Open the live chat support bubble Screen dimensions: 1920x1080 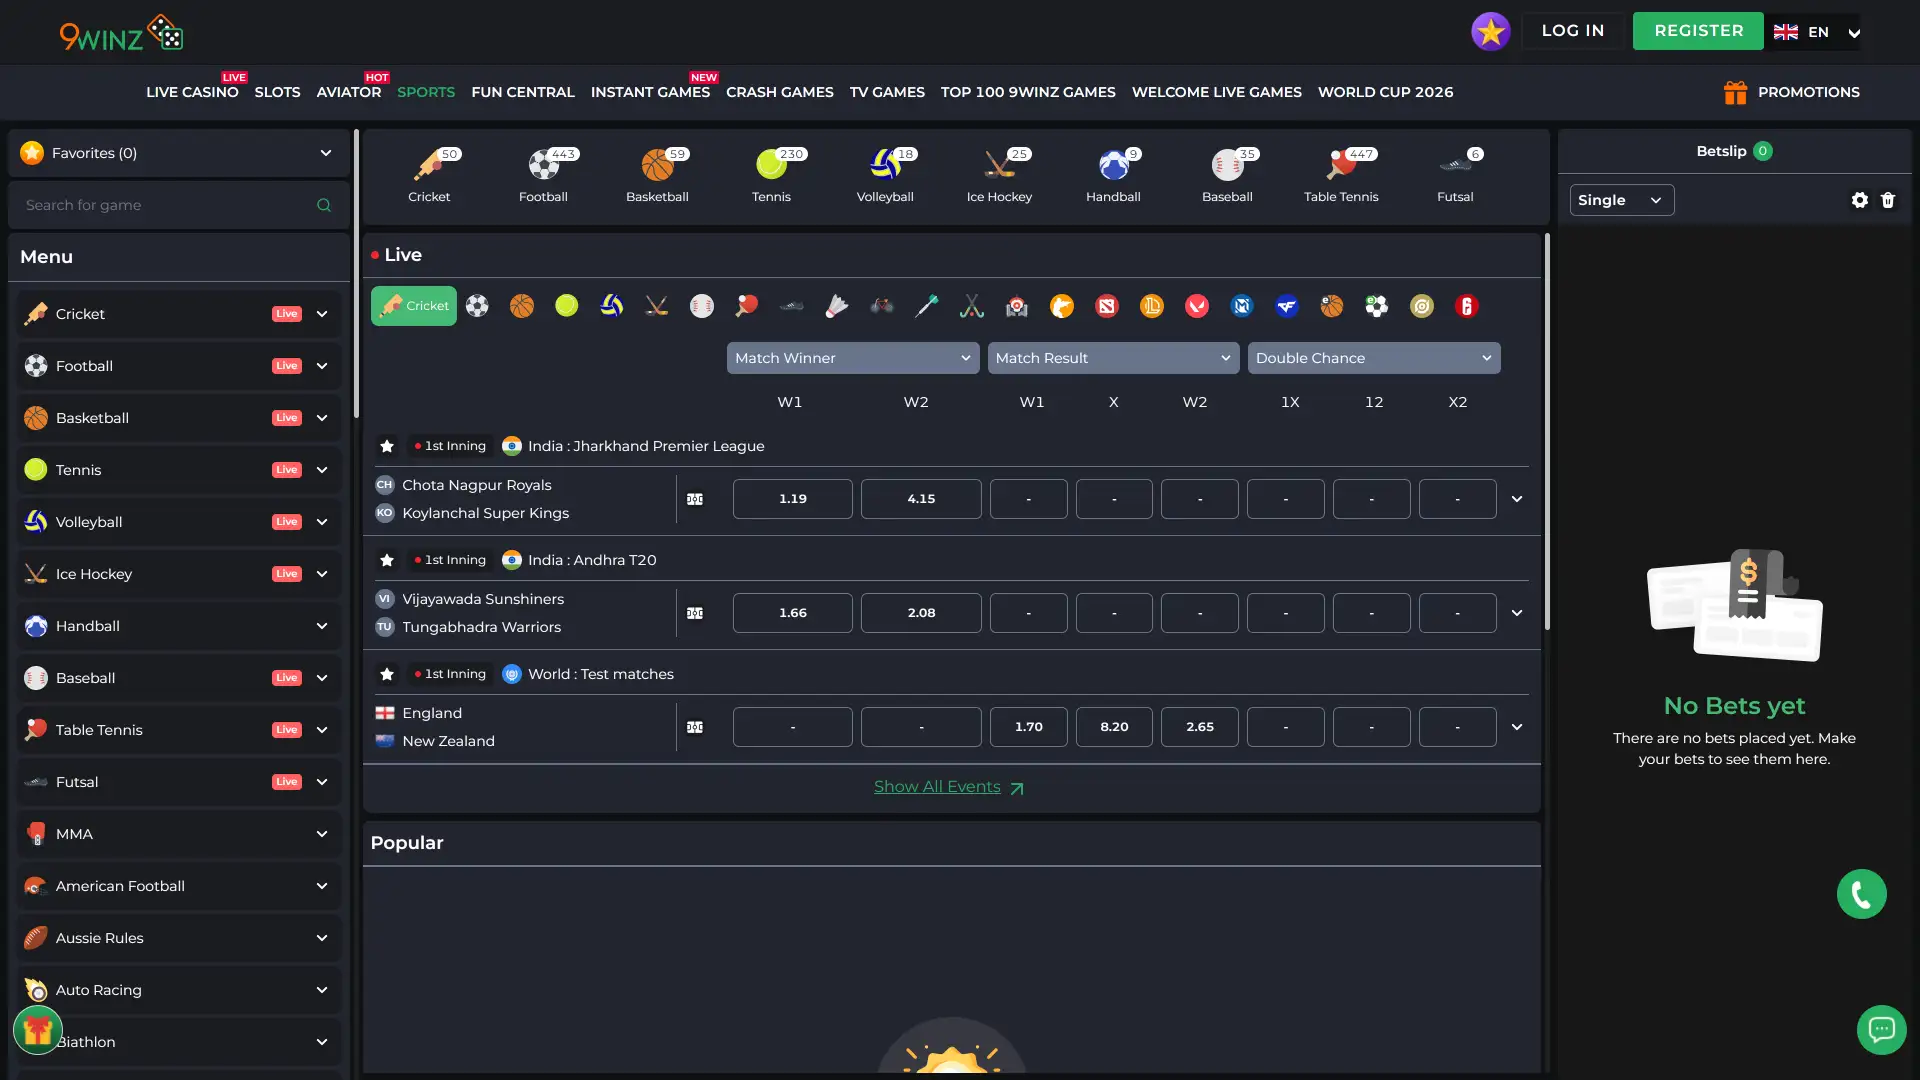[x=1882, y=1030]
